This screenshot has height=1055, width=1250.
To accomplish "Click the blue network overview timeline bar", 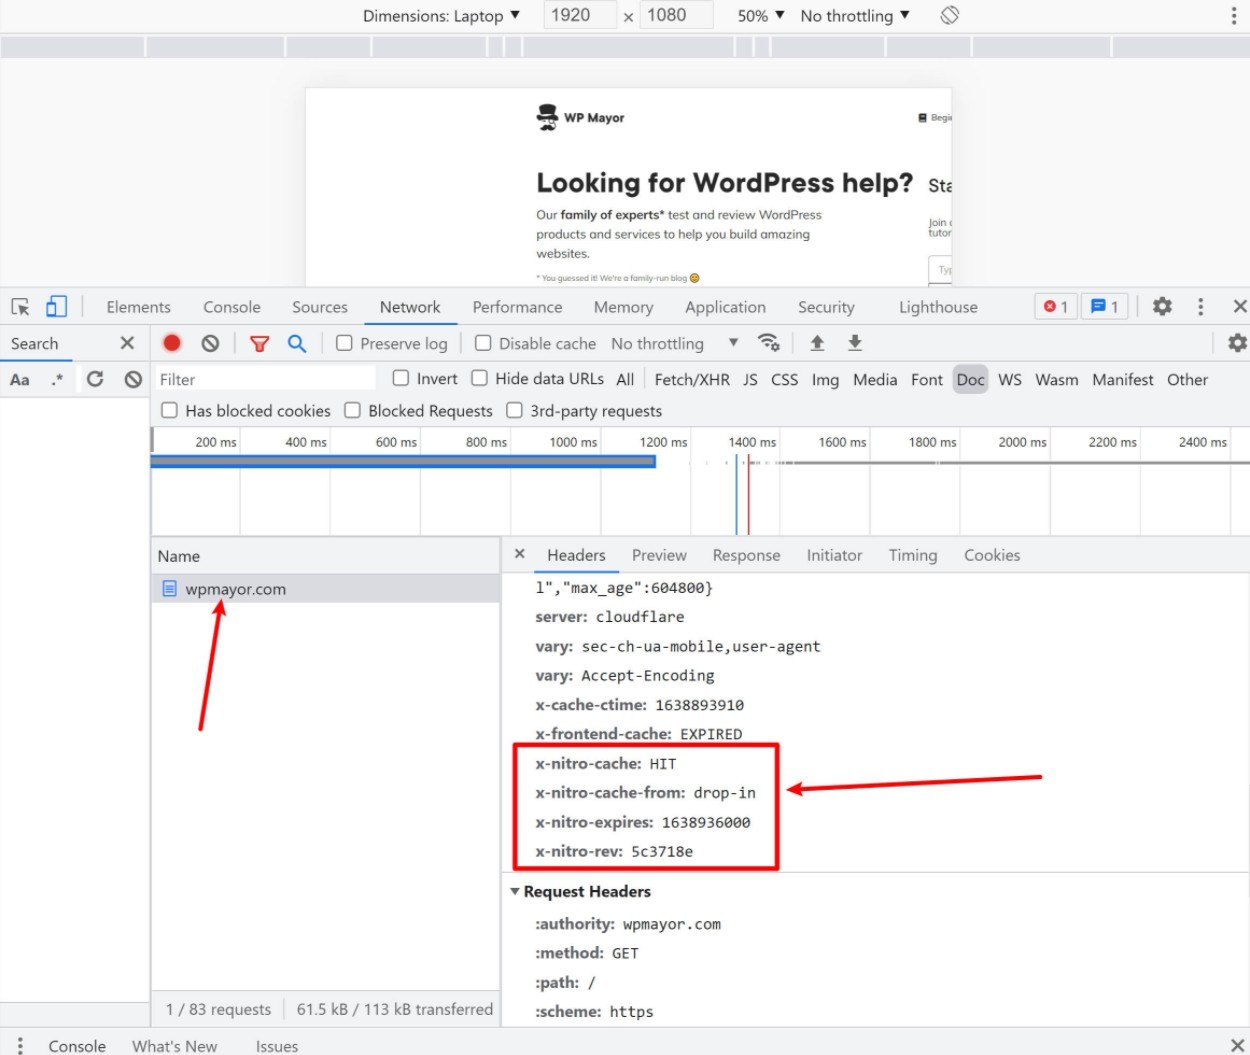I will [403, 461].
